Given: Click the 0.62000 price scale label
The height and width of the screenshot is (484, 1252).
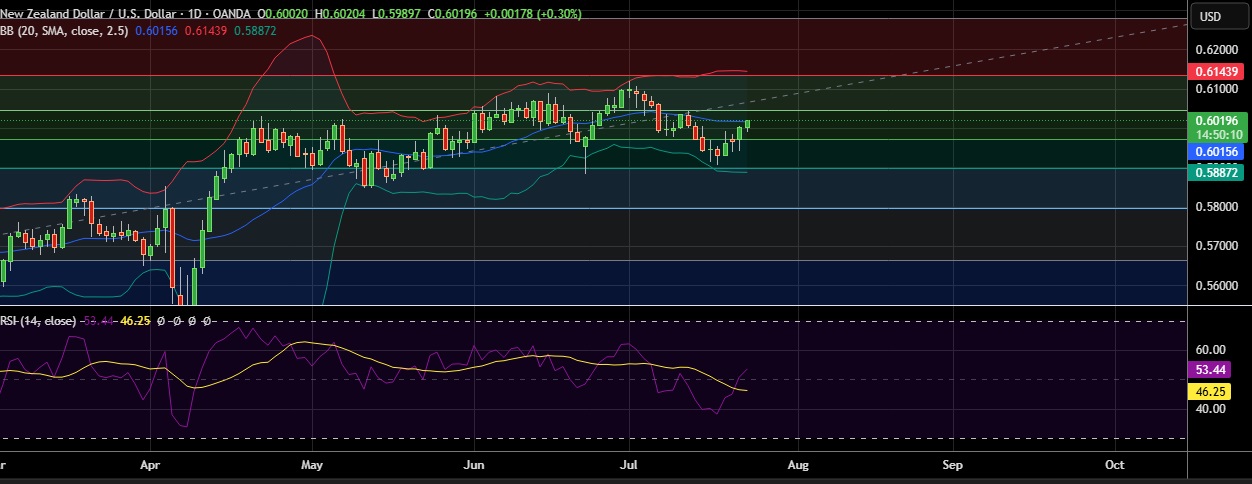Looking at the screenshot, I should [1217, 49].
